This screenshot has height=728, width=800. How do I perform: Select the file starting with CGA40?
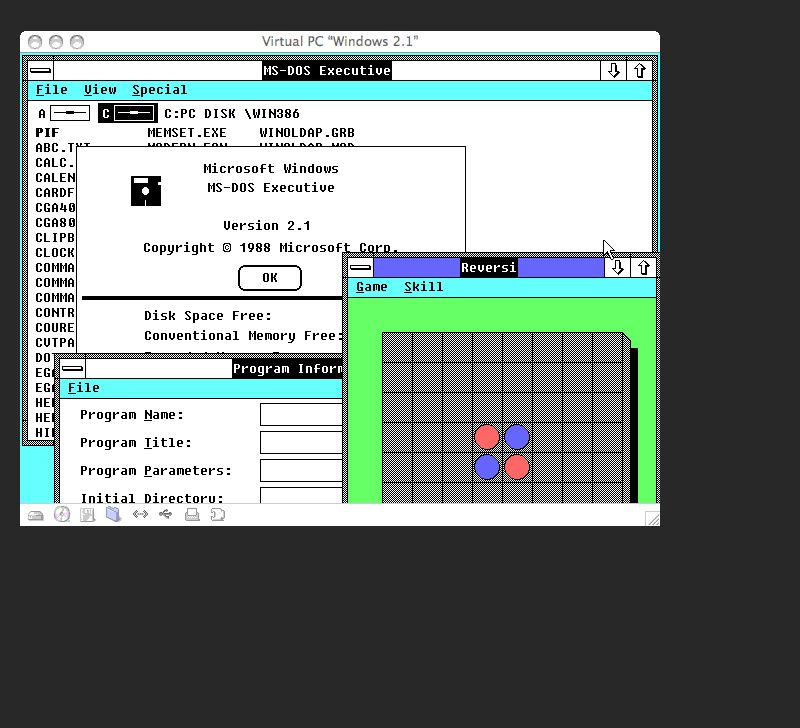(x=55, y=208)
